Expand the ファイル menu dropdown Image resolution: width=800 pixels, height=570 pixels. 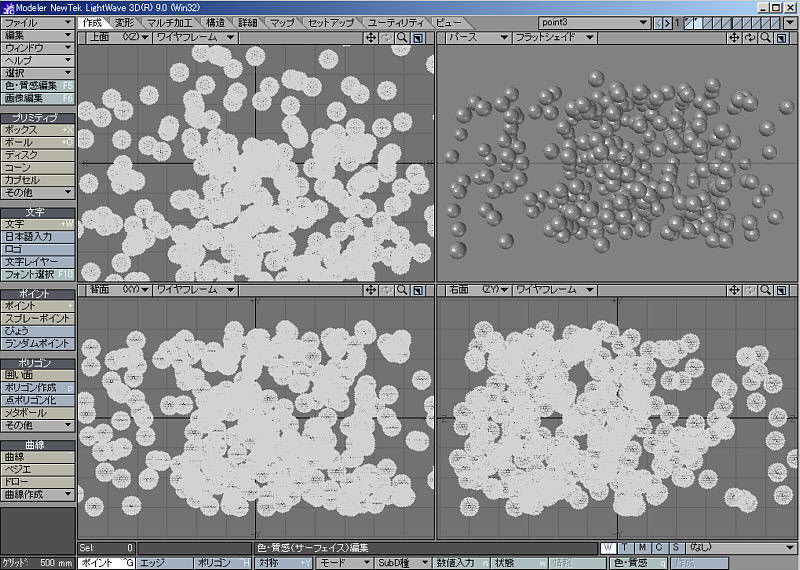click(x=38, y=21)
